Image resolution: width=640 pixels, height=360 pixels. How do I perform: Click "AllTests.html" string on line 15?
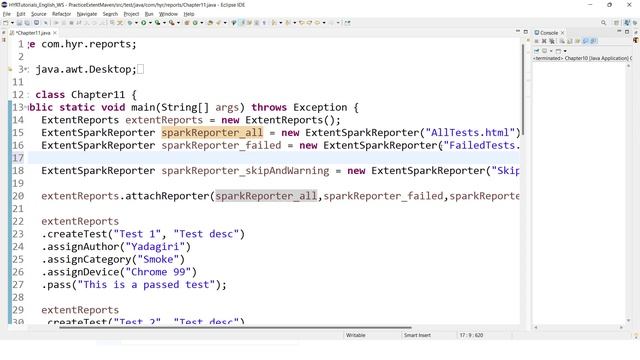(x=470, y=133)
